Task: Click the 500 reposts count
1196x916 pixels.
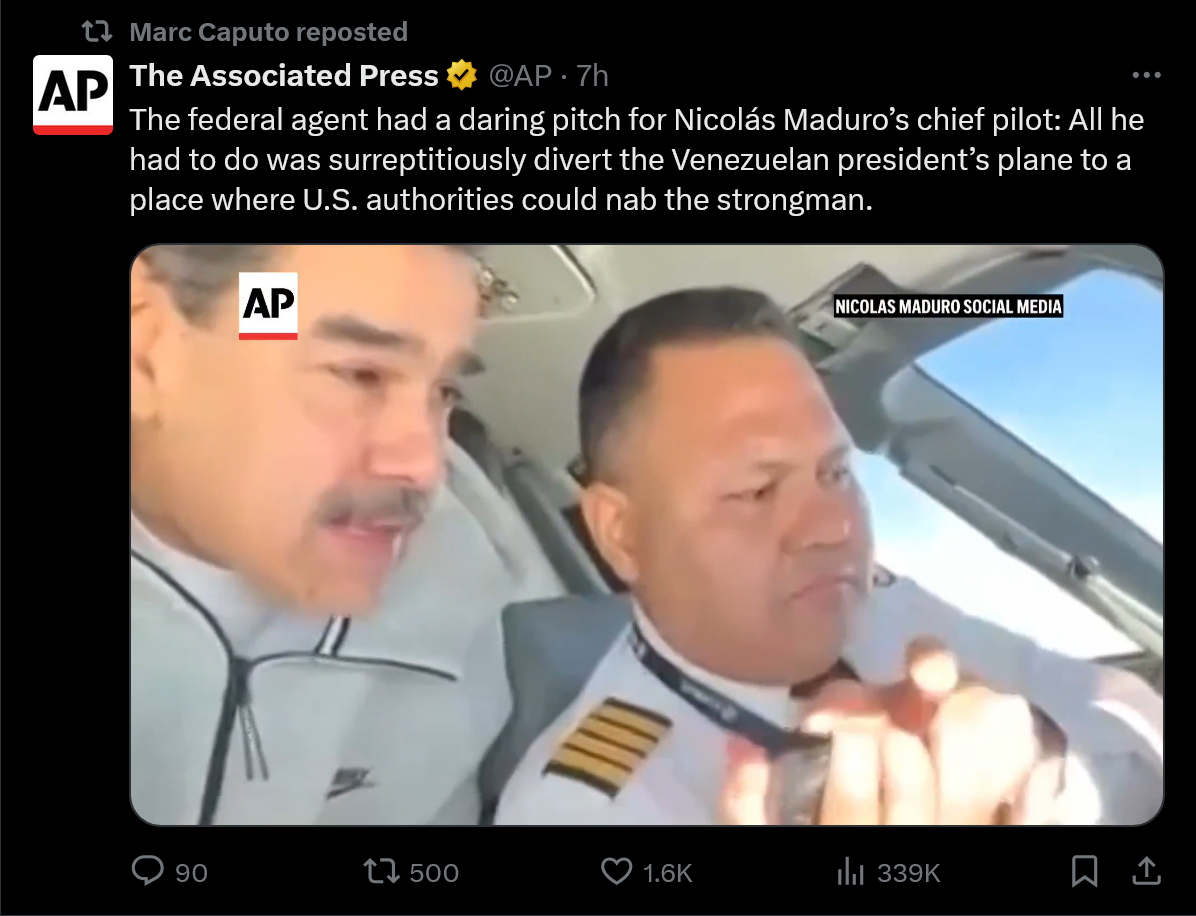Action: 434,873
